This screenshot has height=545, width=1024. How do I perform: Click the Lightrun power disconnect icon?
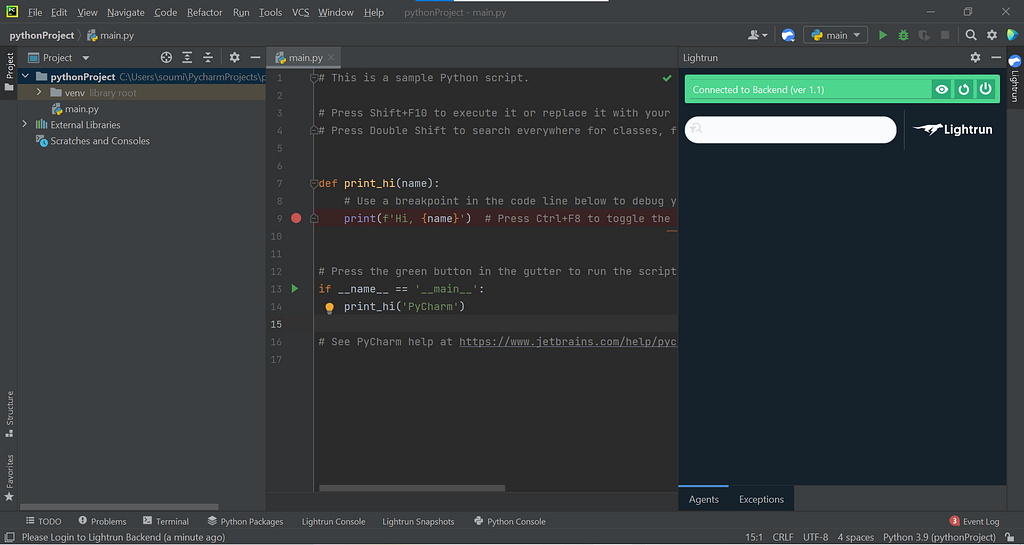pos(985,89)
